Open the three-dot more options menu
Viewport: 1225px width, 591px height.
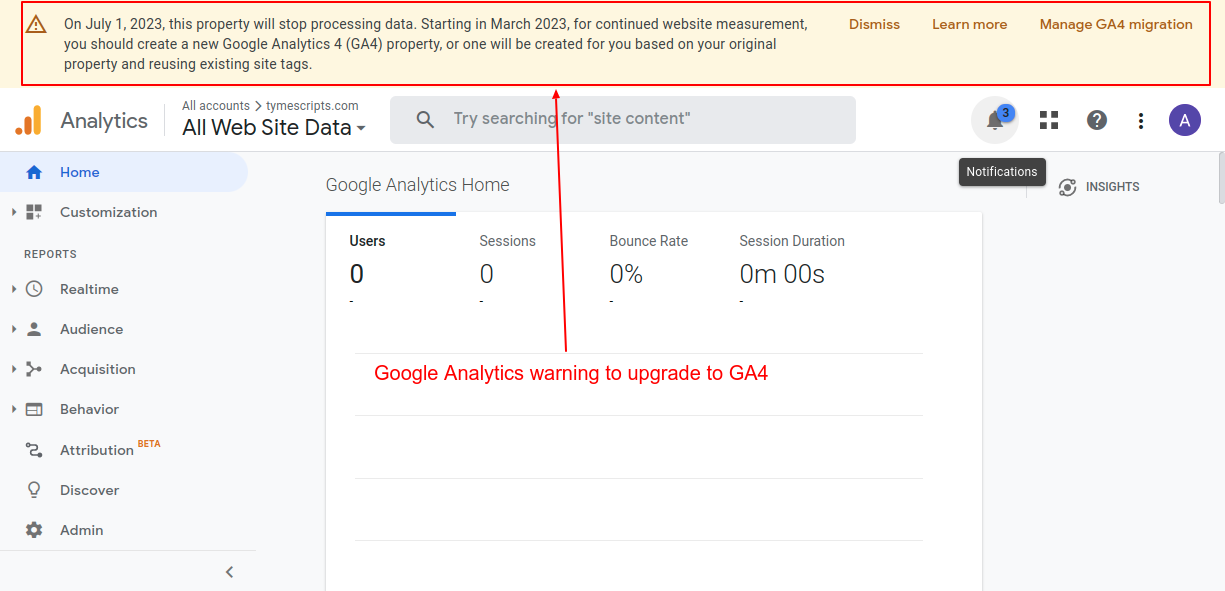coord(1141,120)
